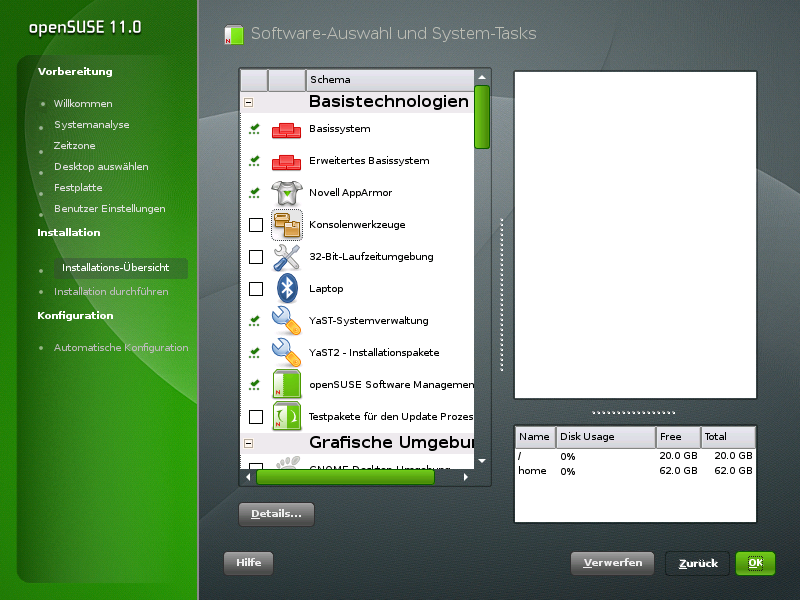The width and height of the screenshot is (800, 600).
Task: Click the Name column header in disk table
Action: [535, 437]
